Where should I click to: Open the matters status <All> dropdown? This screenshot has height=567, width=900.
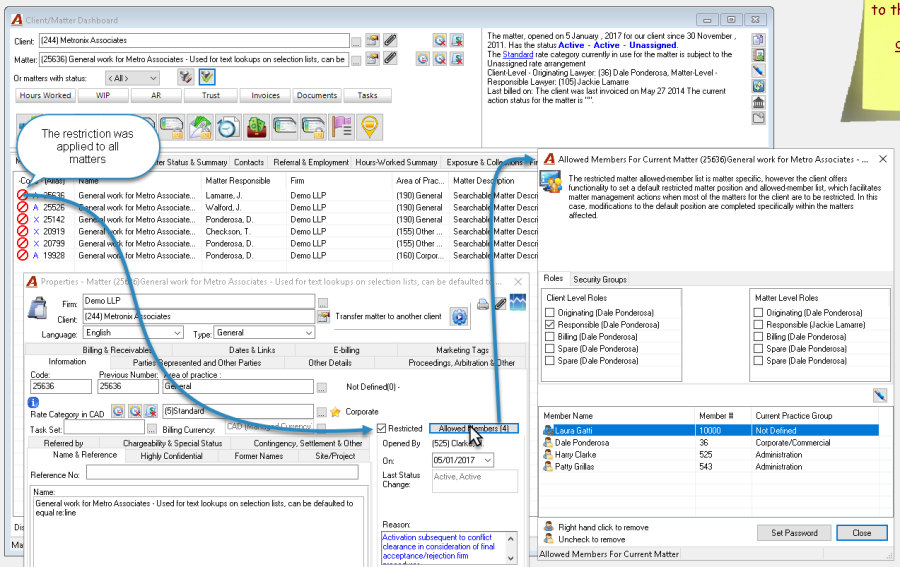tap(132, 78)
